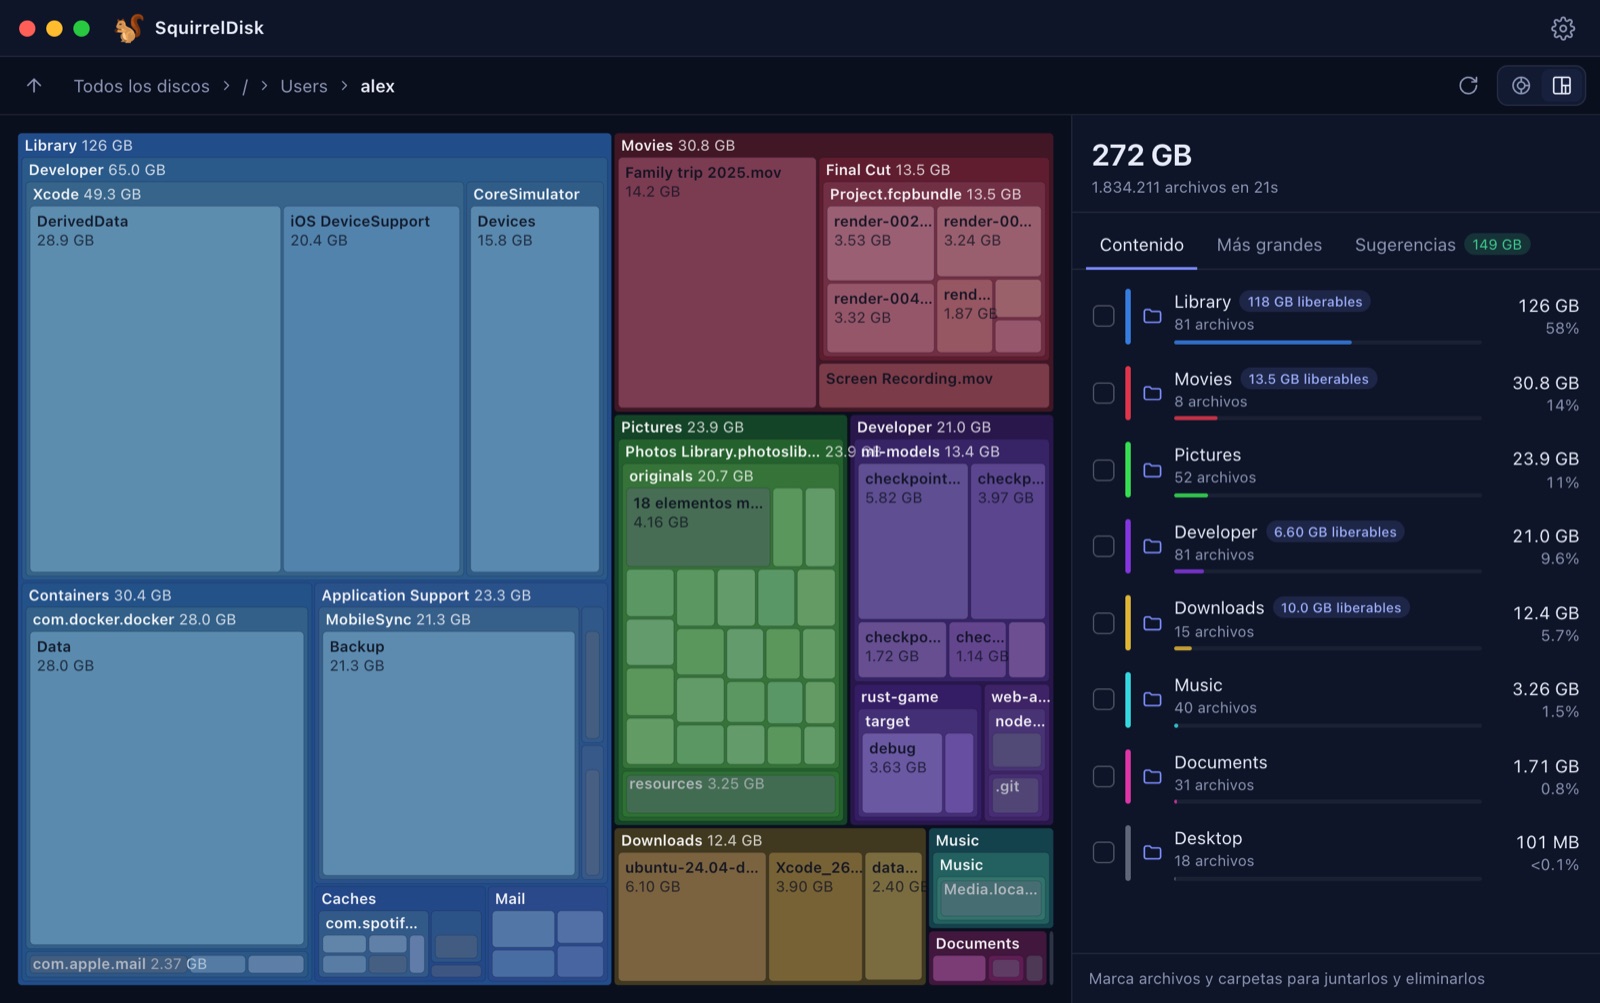The width and height of the screenshot is (1600, 1003).
Task: Click the 13.5 GB liberables badge
Action: point(1308,379)
